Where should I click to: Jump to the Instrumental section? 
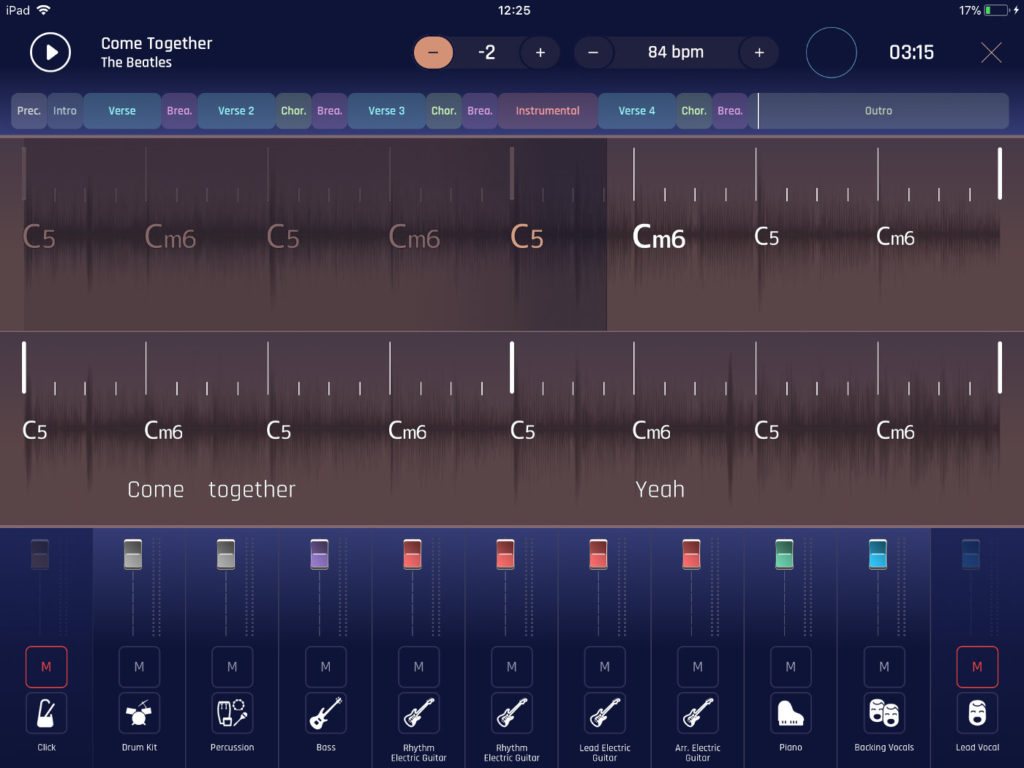547,111
